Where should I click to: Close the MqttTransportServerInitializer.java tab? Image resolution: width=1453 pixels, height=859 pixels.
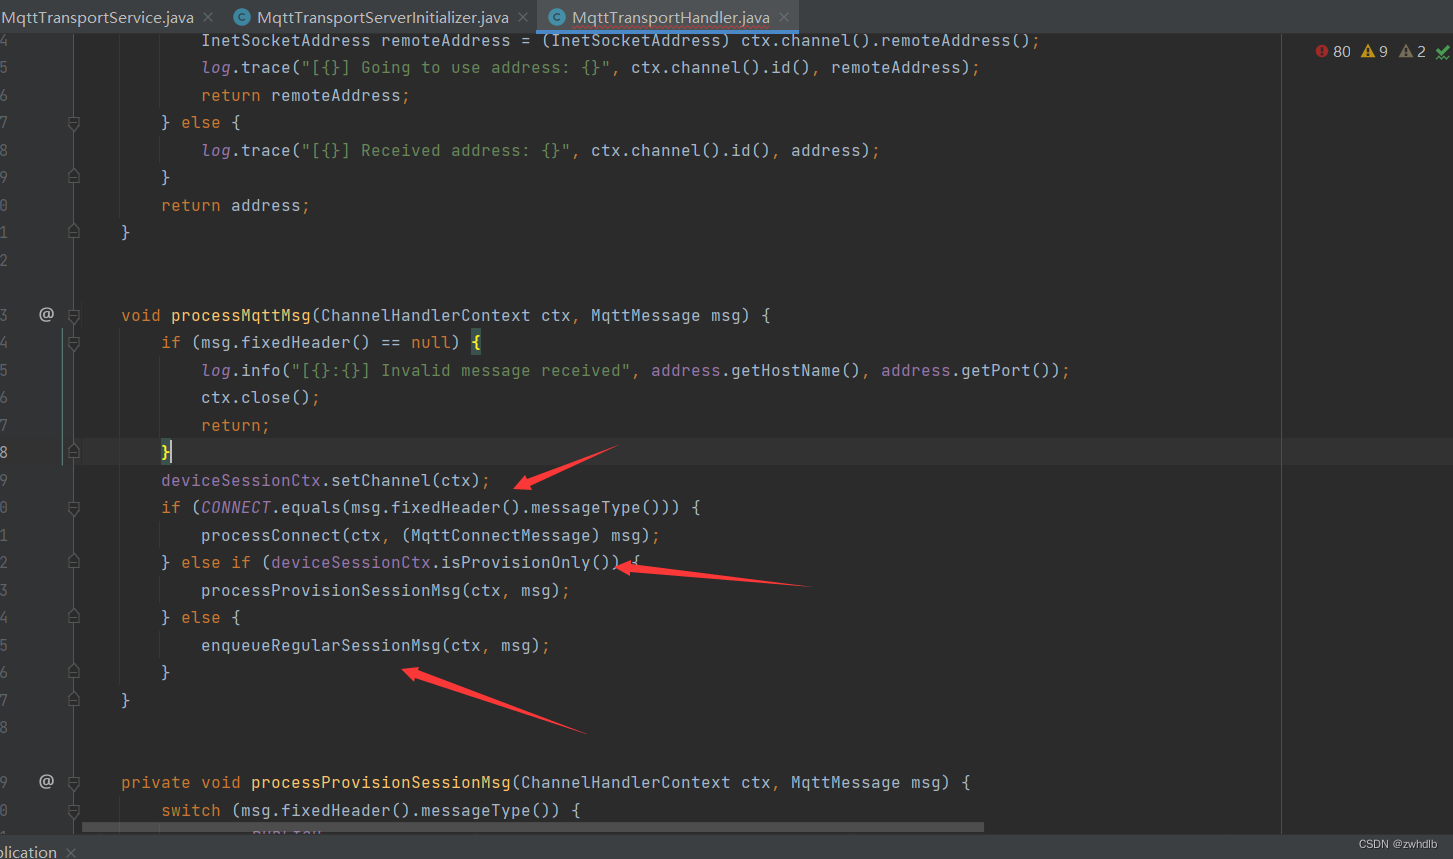(523, 17)
